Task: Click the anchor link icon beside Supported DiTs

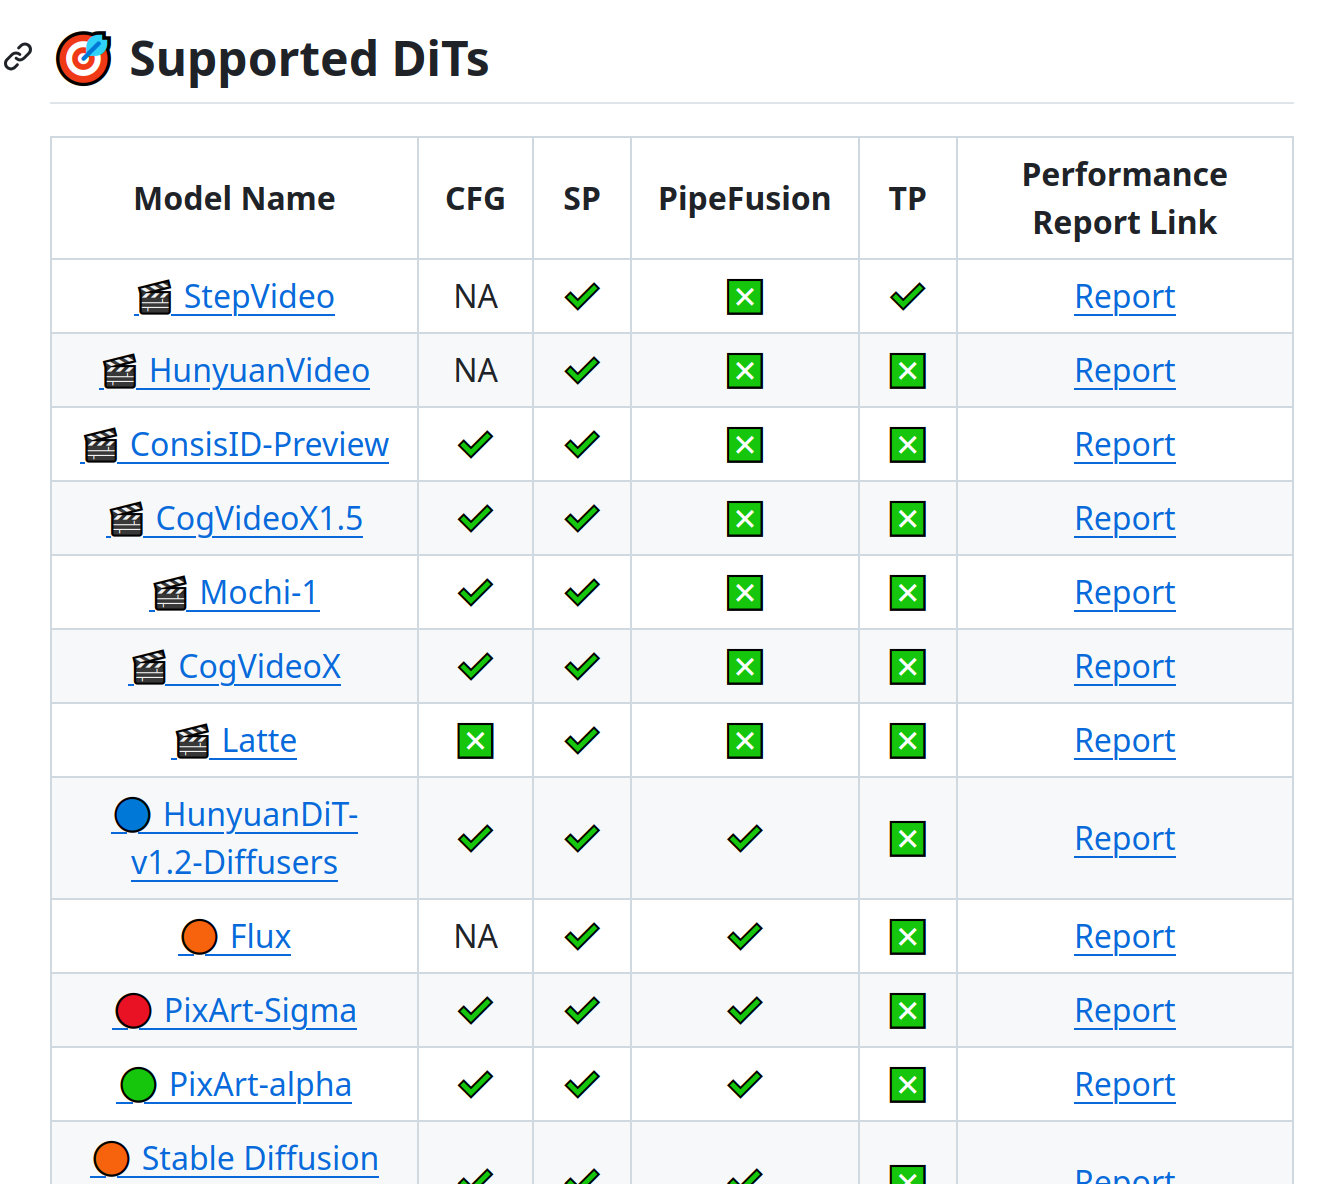Action: pos(18,57)
